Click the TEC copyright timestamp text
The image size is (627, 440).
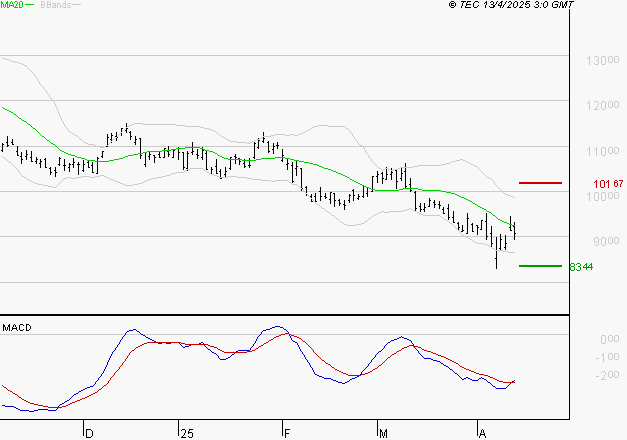(x=511, y=5)
